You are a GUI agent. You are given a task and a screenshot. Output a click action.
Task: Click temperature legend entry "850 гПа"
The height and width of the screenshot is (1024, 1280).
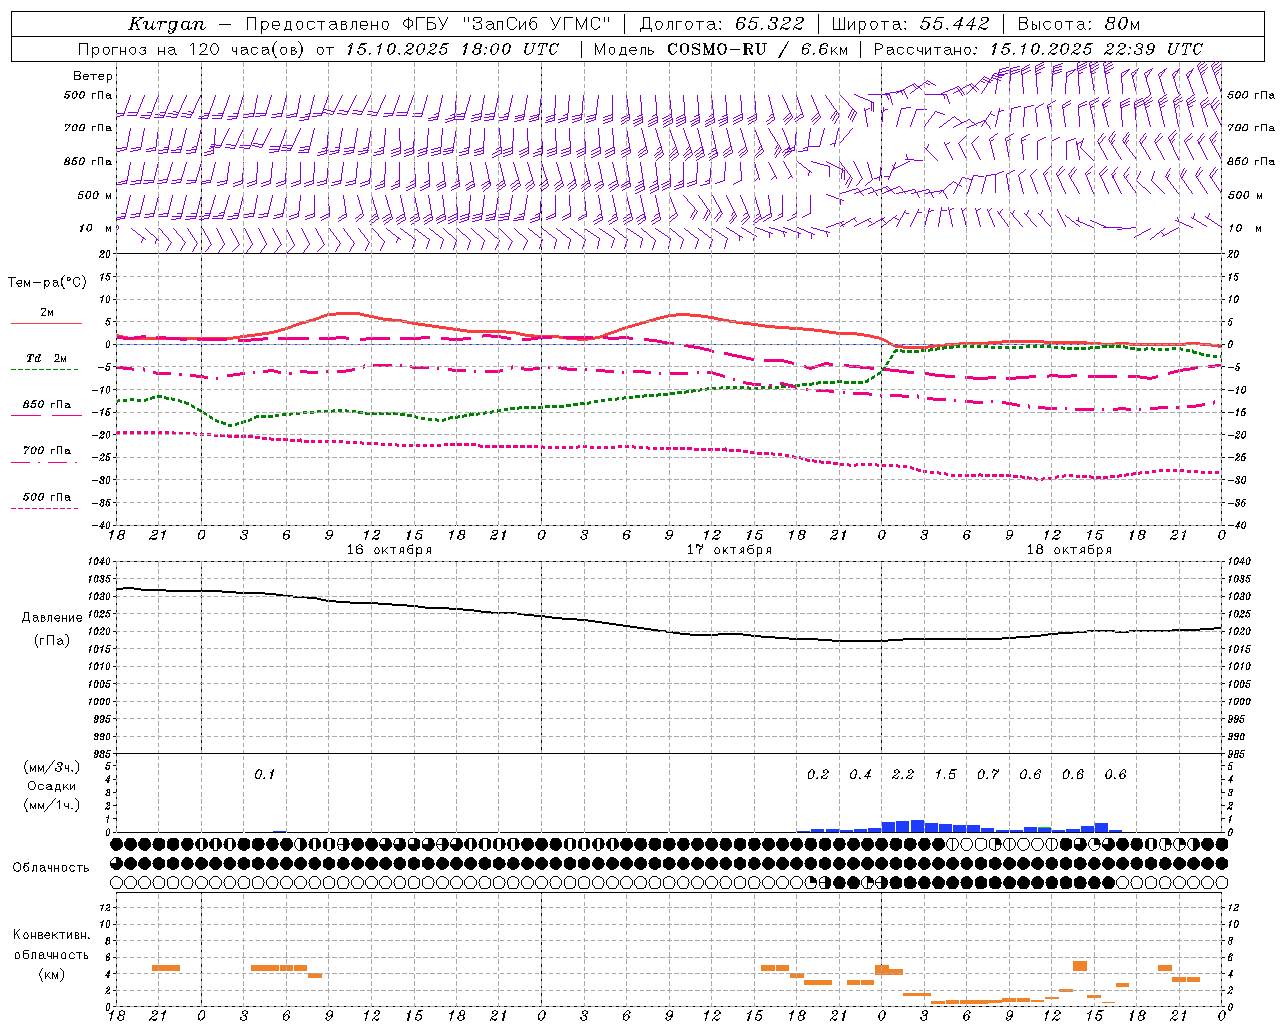coord(46,405)
